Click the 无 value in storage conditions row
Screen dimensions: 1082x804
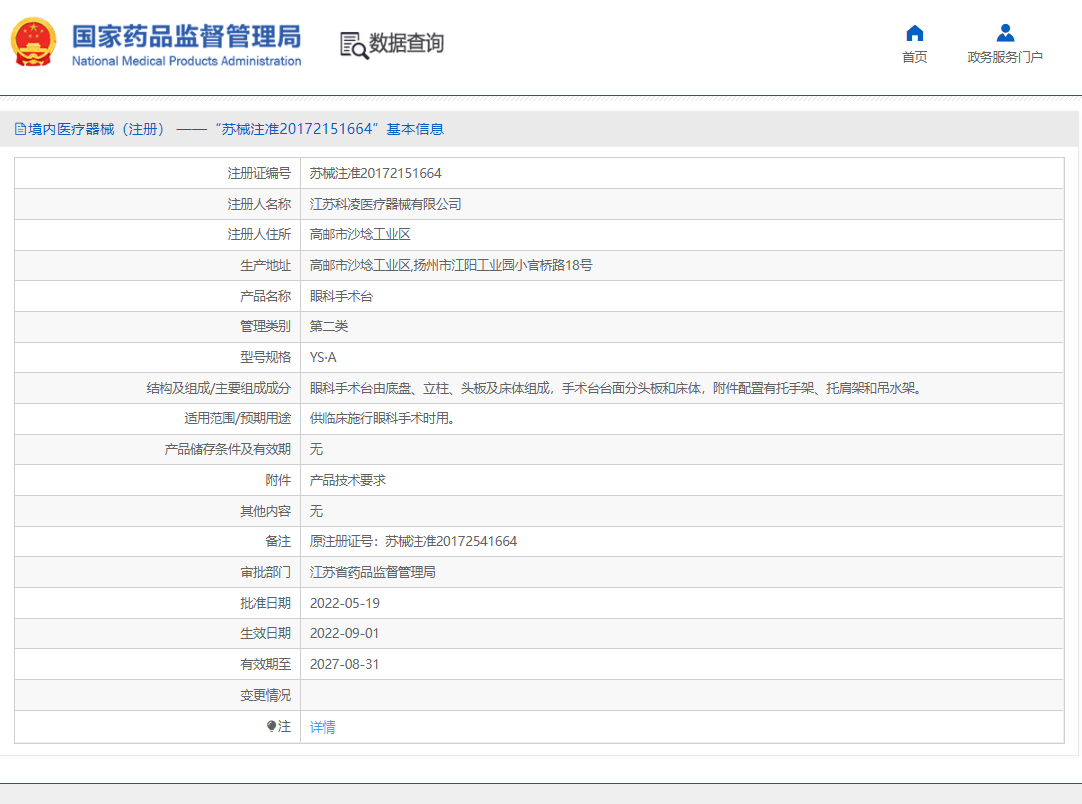tap(316, 449)
